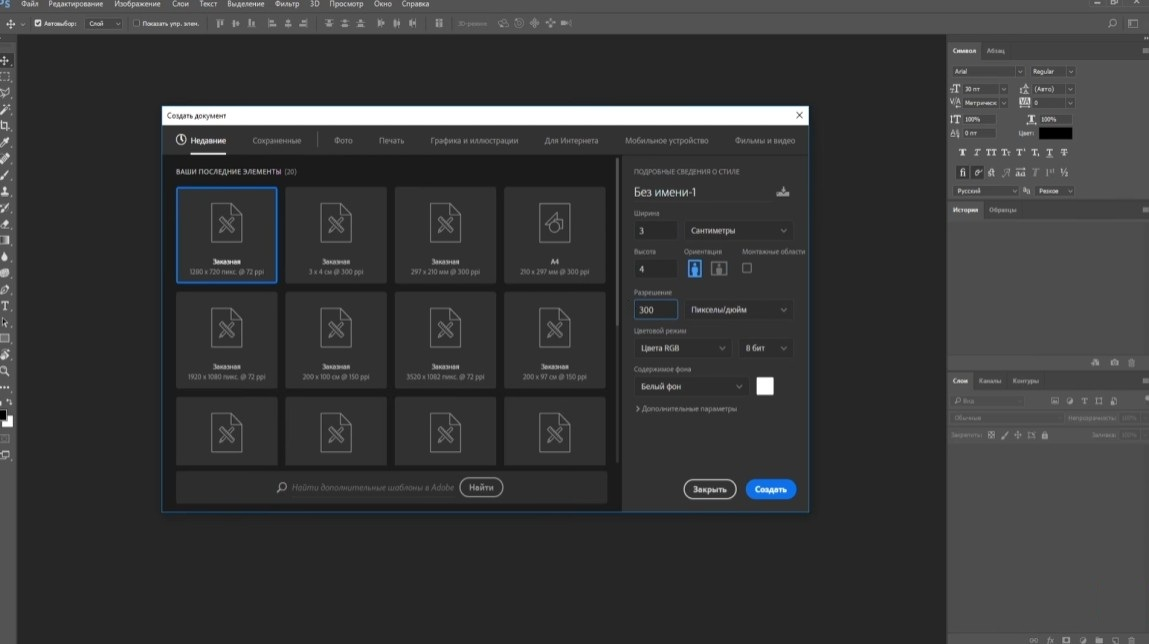Select the Horizontal Type tool
1149x644 pixels.
(x=6, y=306)
